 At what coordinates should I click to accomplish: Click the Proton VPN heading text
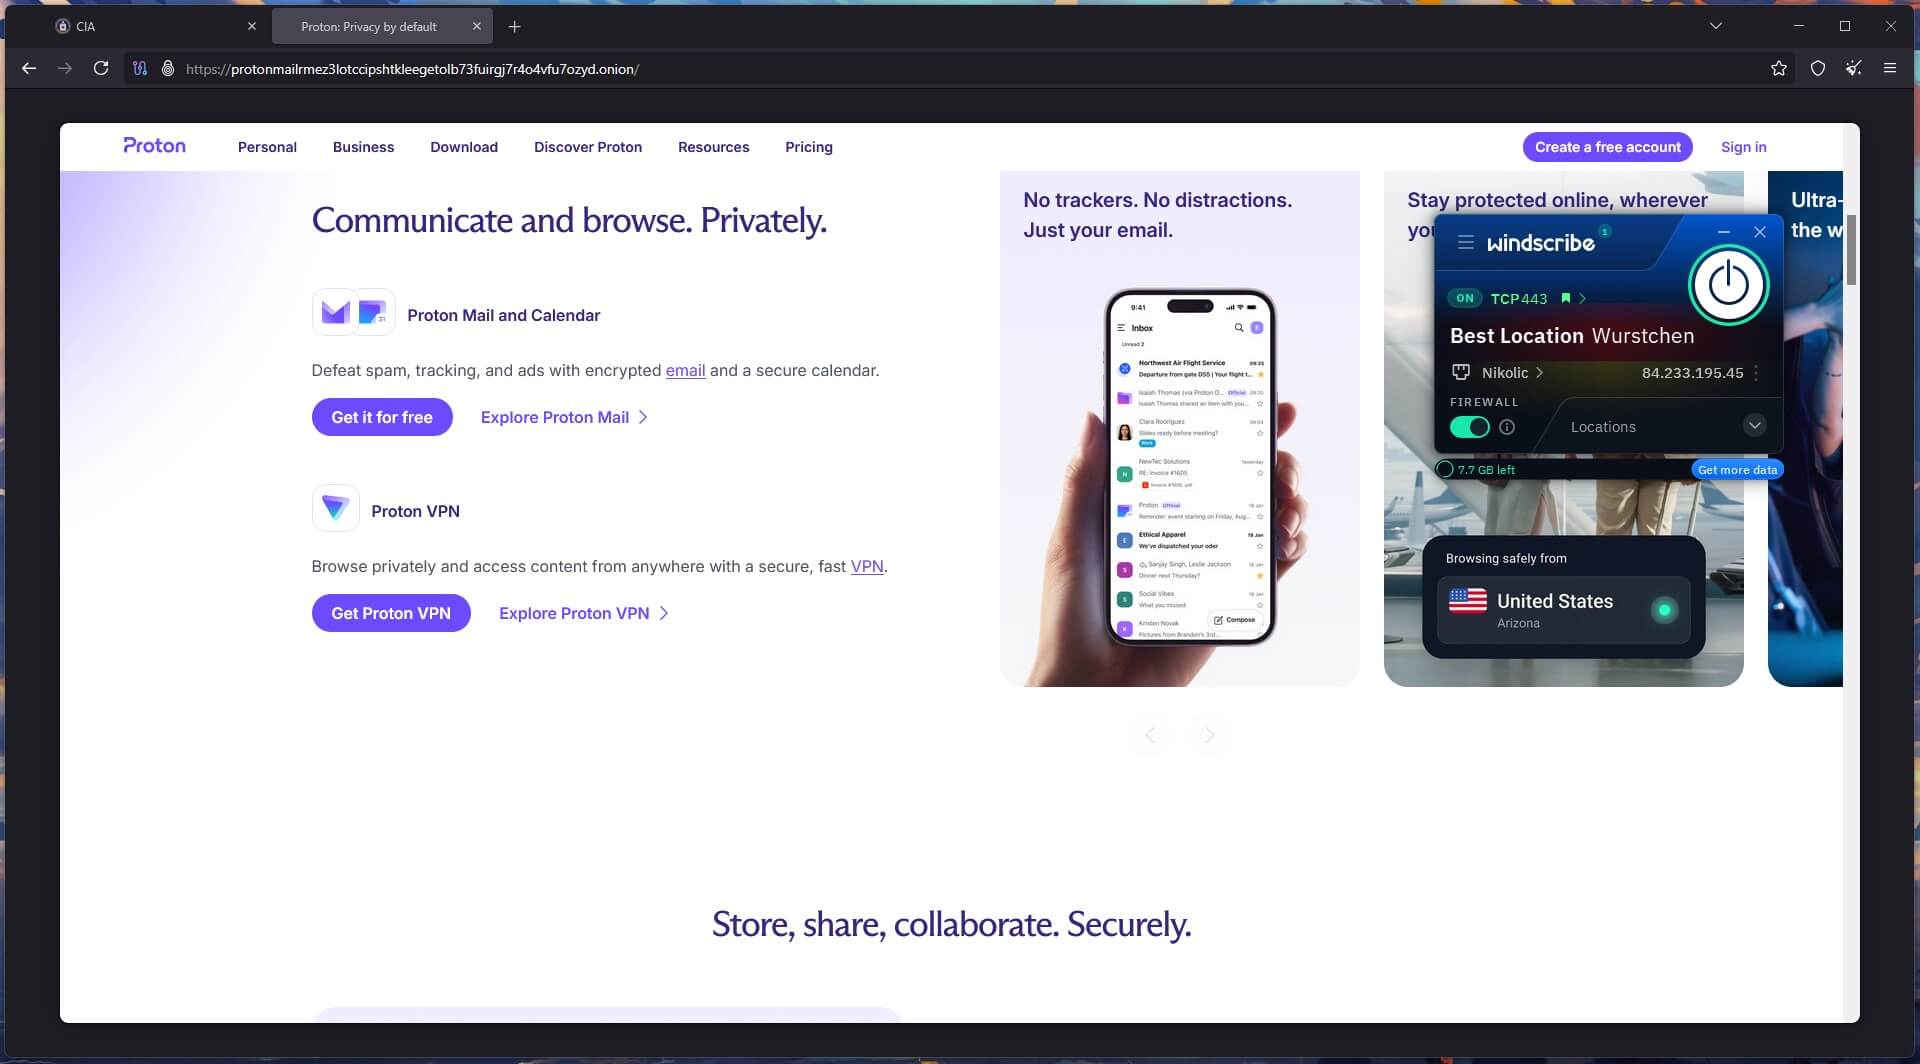point(415,511)
